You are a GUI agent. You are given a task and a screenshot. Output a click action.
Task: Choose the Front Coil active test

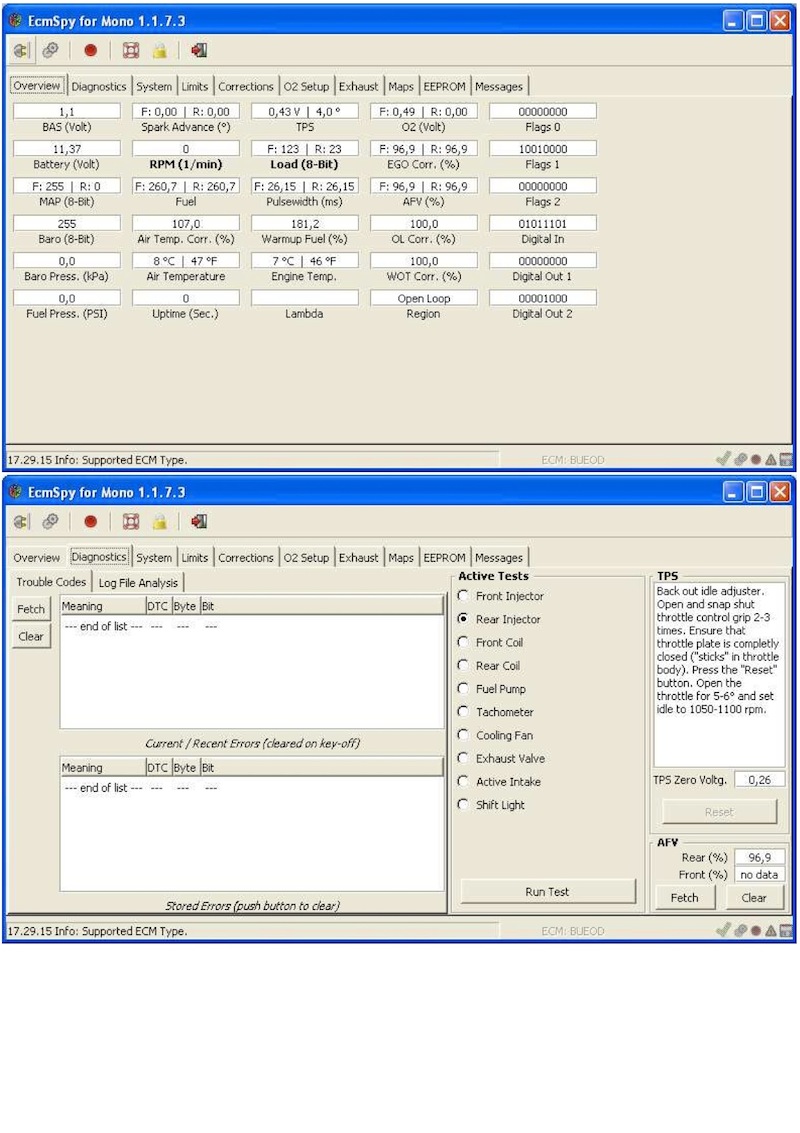463,642
